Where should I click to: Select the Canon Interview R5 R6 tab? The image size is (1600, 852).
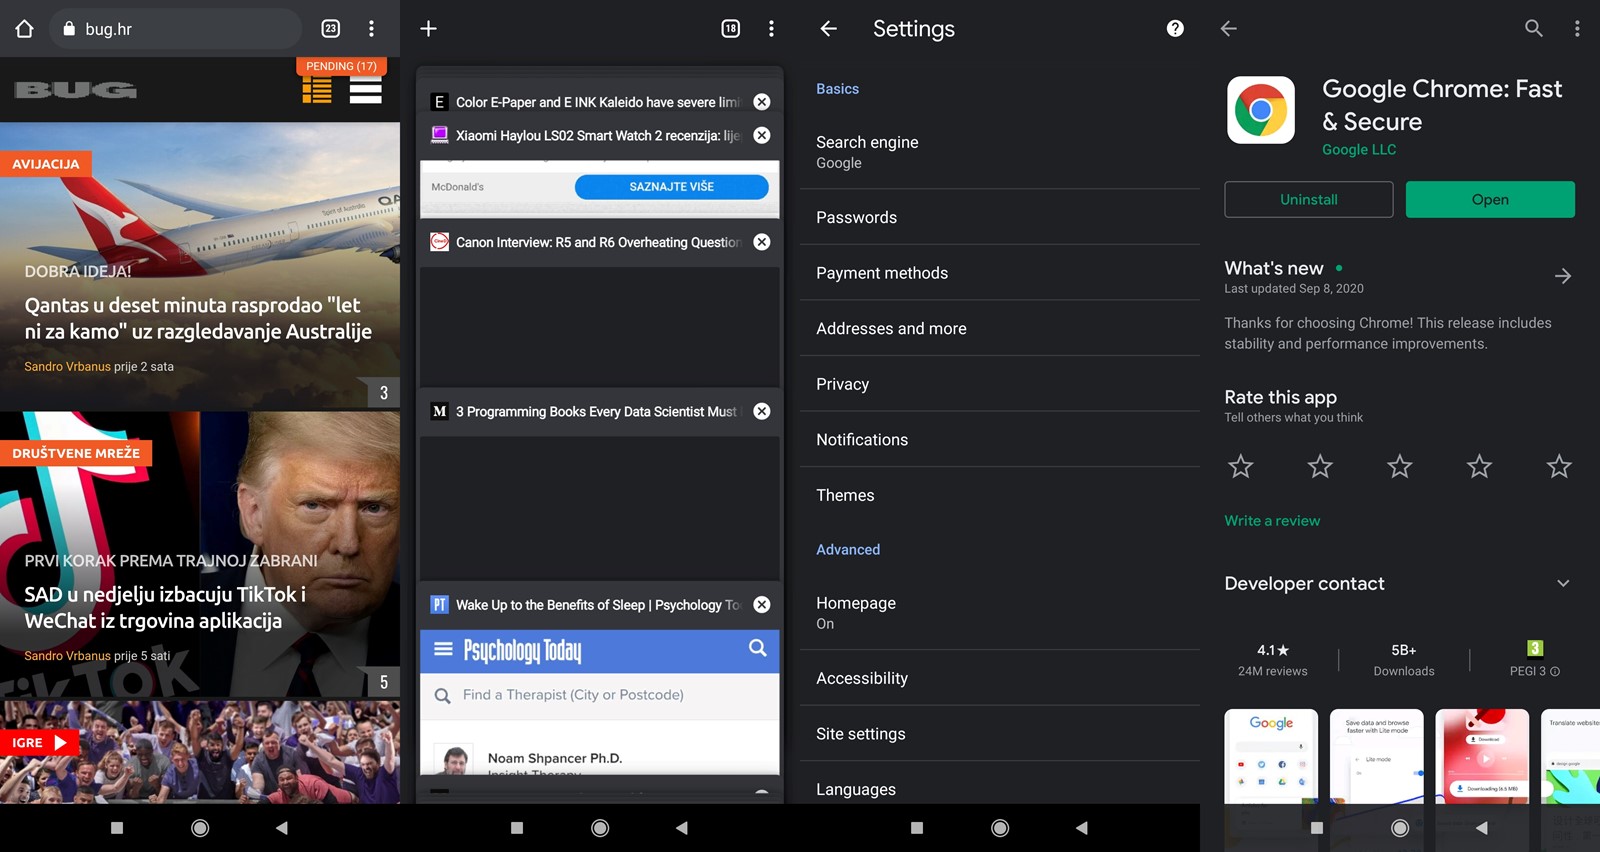click(597, 242)
